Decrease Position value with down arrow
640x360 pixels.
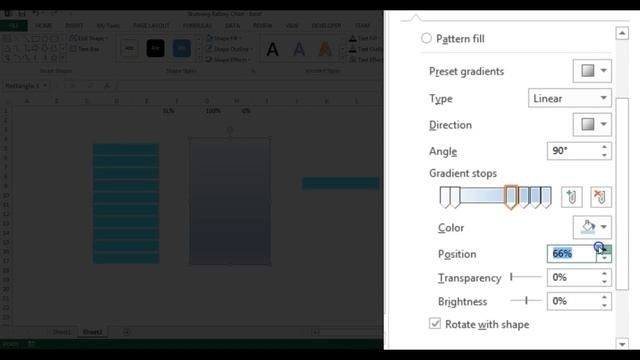click(604, 258)
